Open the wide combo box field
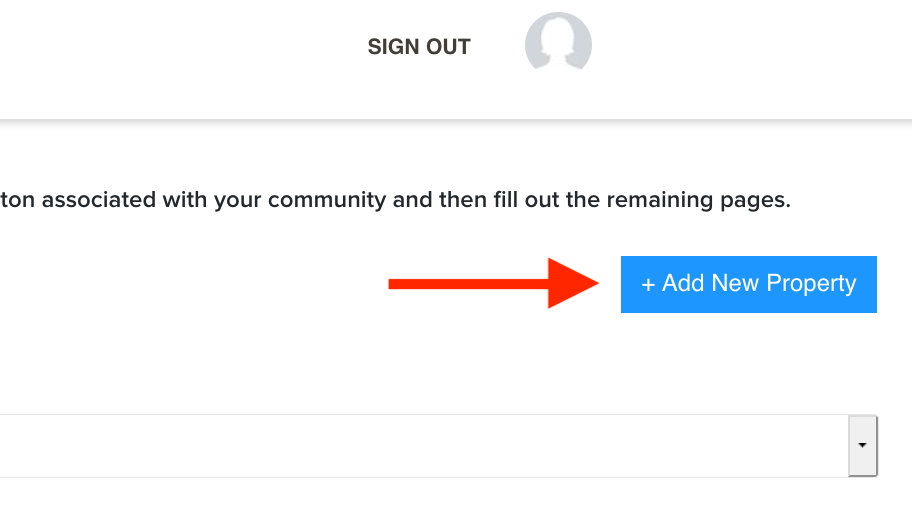 click(439, 446)
